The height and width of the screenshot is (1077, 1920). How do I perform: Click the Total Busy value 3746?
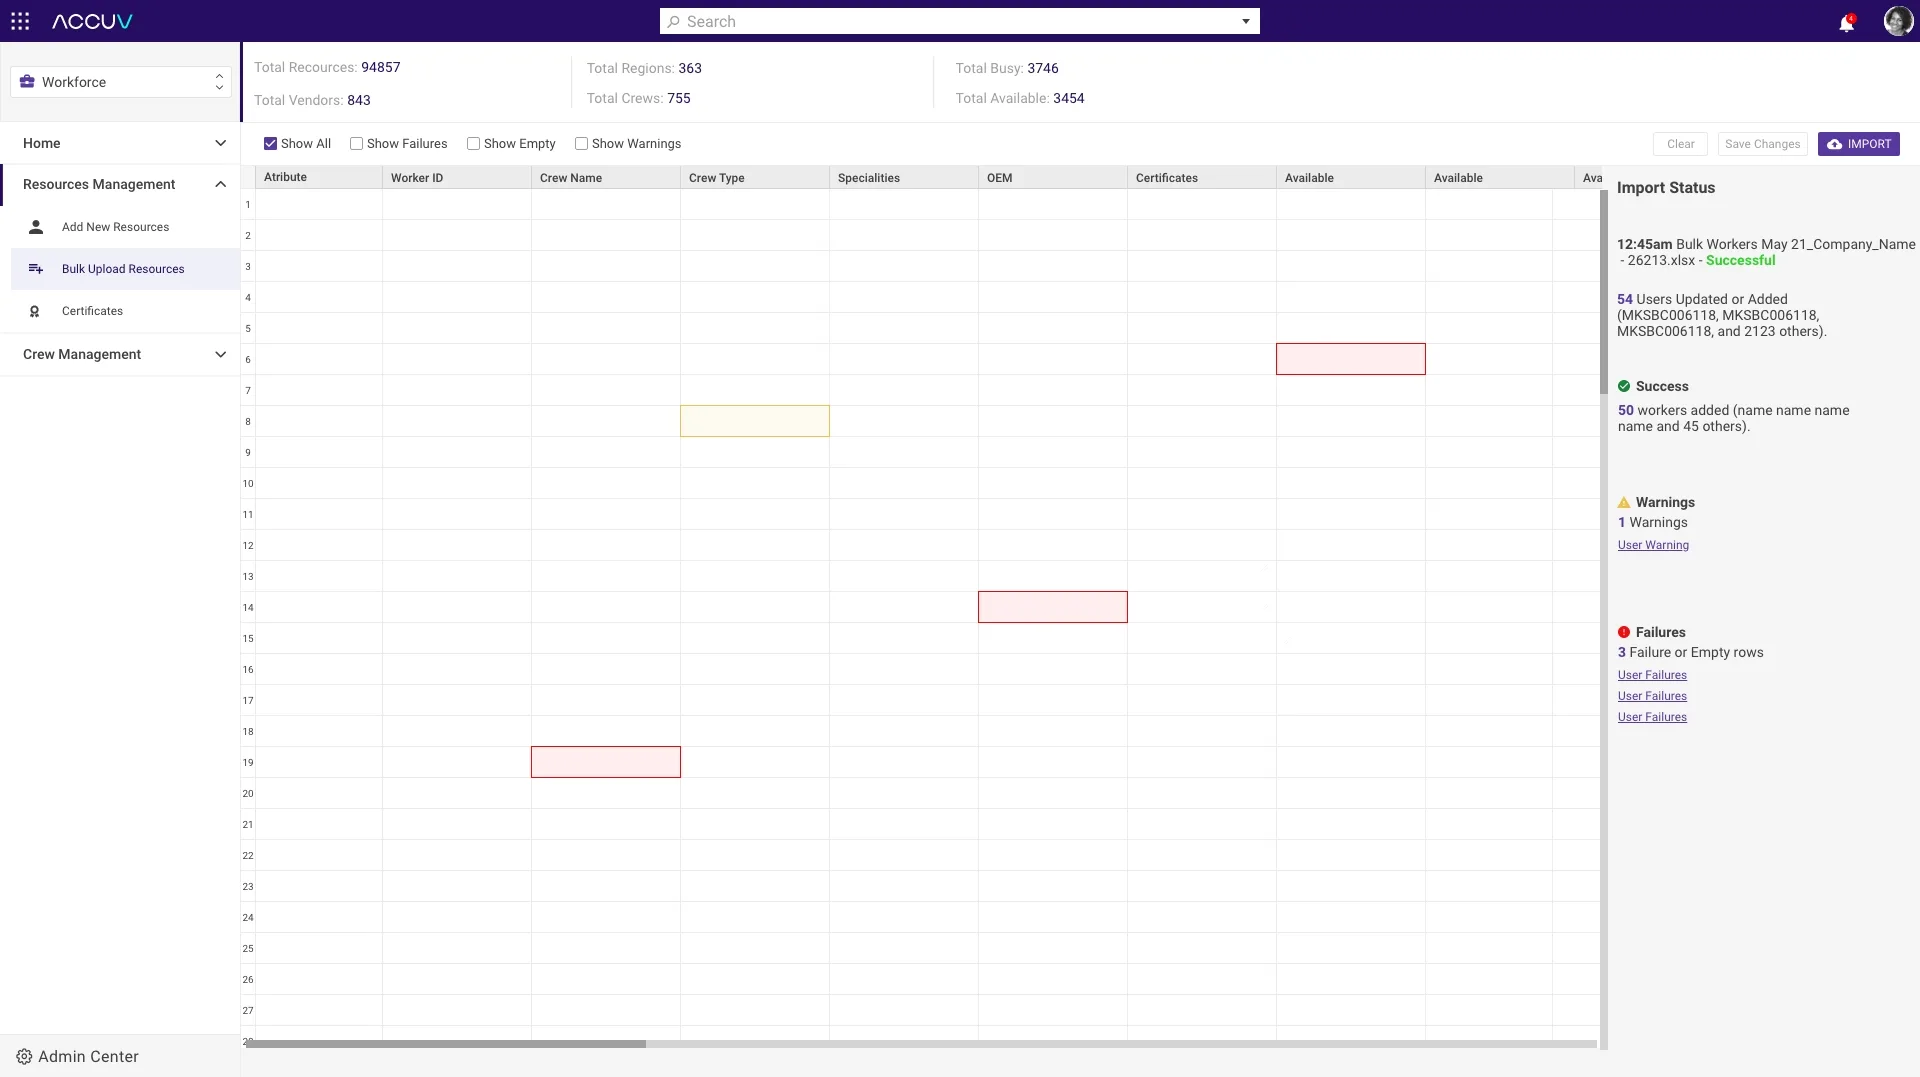click(1043, 68)
